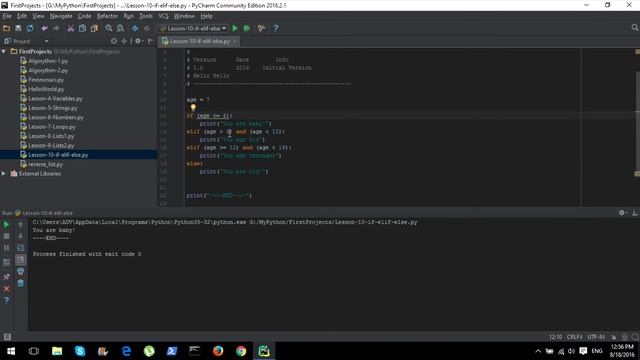Click Stop square in Run panel
The height and width of the screenshot is (360, 640).
pyautogui.click(x=6, y=236)
